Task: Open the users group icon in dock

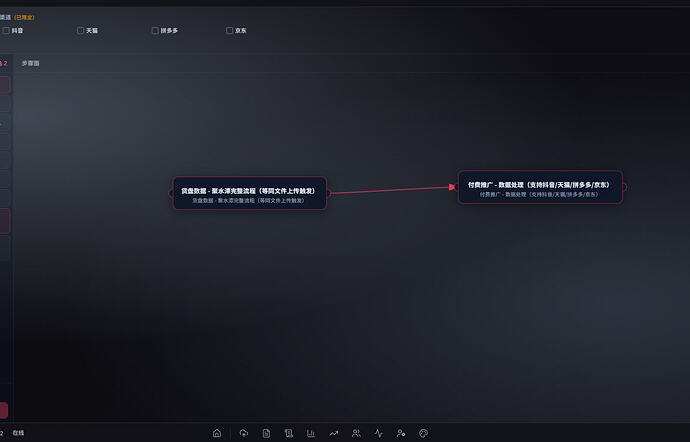Action: coord(356,433)
